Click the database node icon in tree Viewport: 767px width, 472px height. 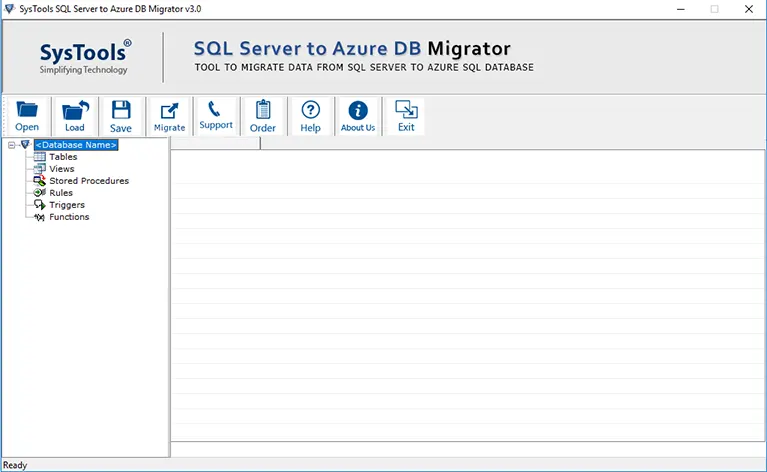pos(25,145)
